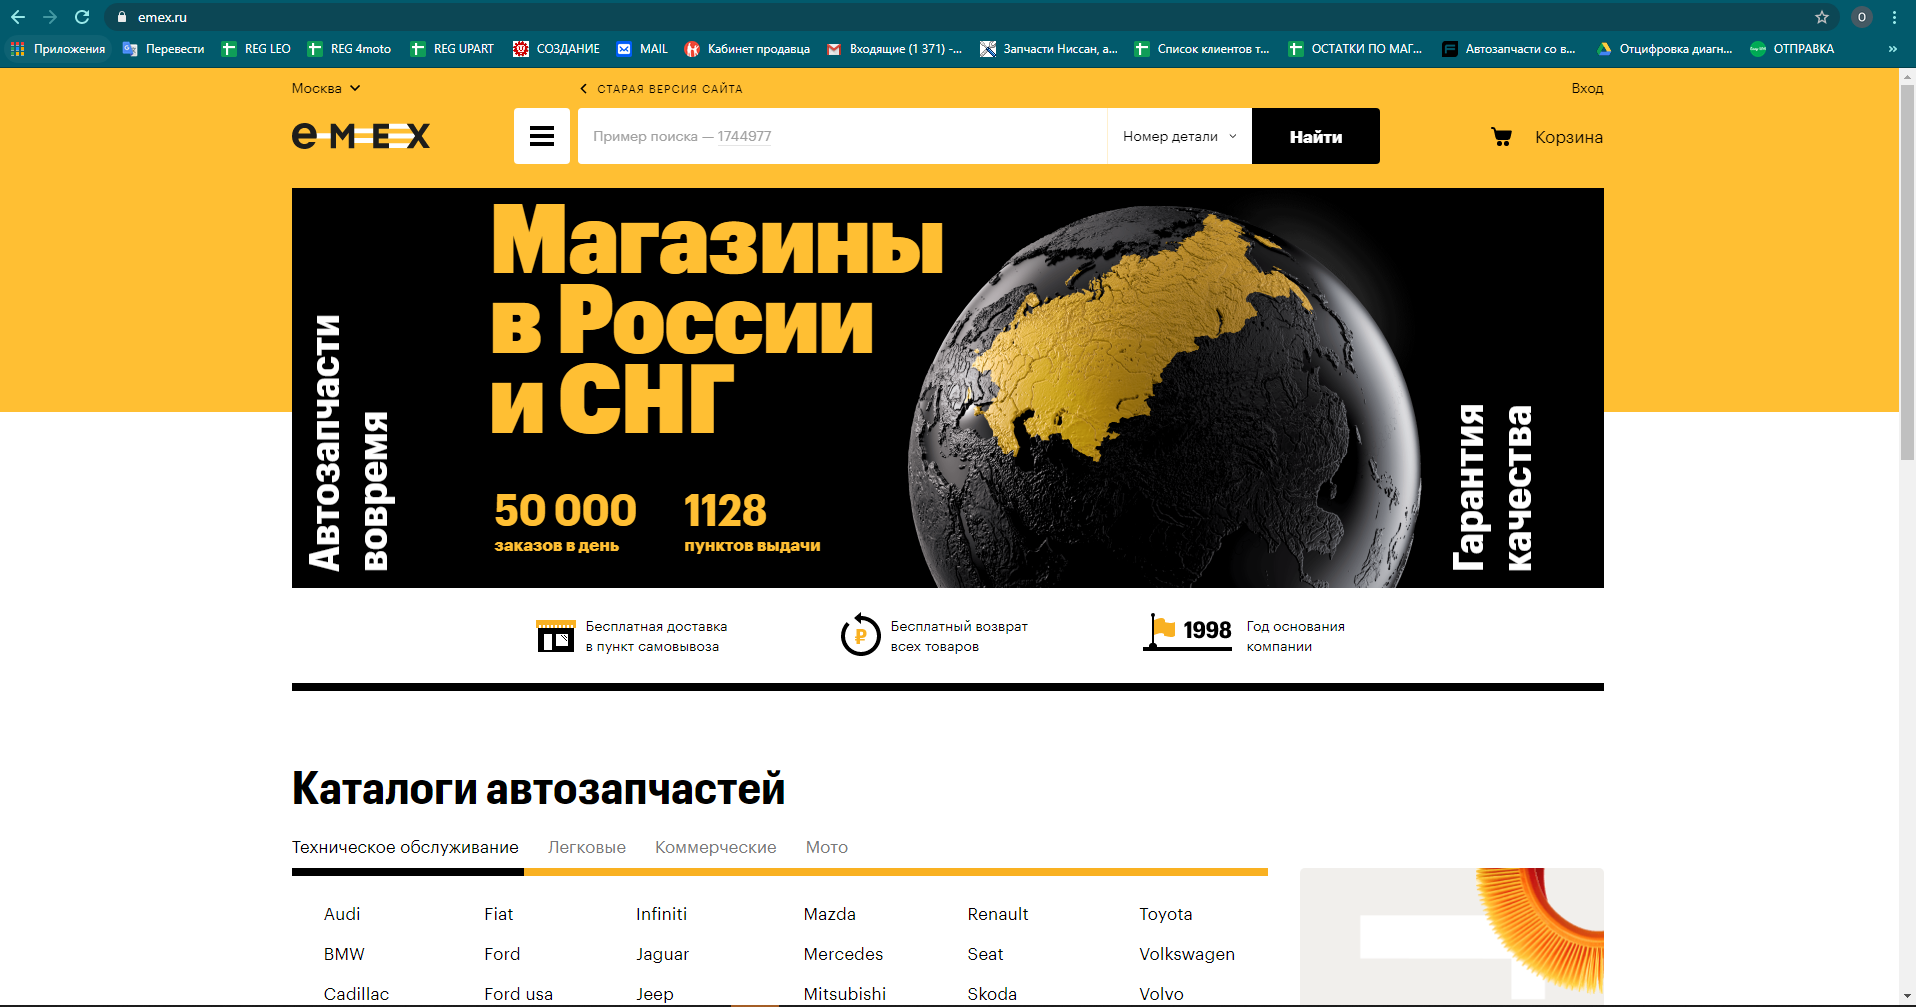The height and width of the screenshot is (1007, 1916).
Task: Open the Оцифровка диагн... bookmark
Action: [x=1664, y=49]
